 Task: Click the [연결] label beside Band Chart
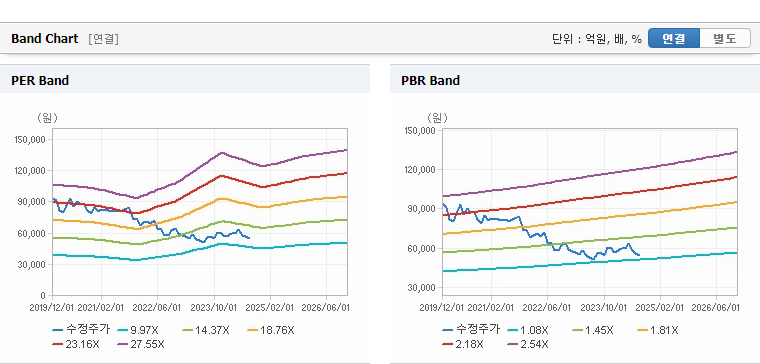(x=103, y=39)
